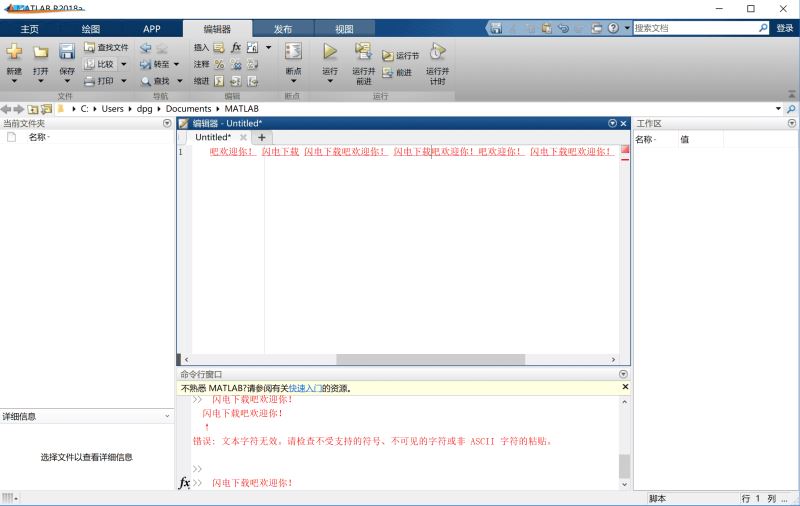The height and width of the screenshot is (506, 800).
Task: Click the 登录 (Sign In) button
Action: click(x=785, y=28)
